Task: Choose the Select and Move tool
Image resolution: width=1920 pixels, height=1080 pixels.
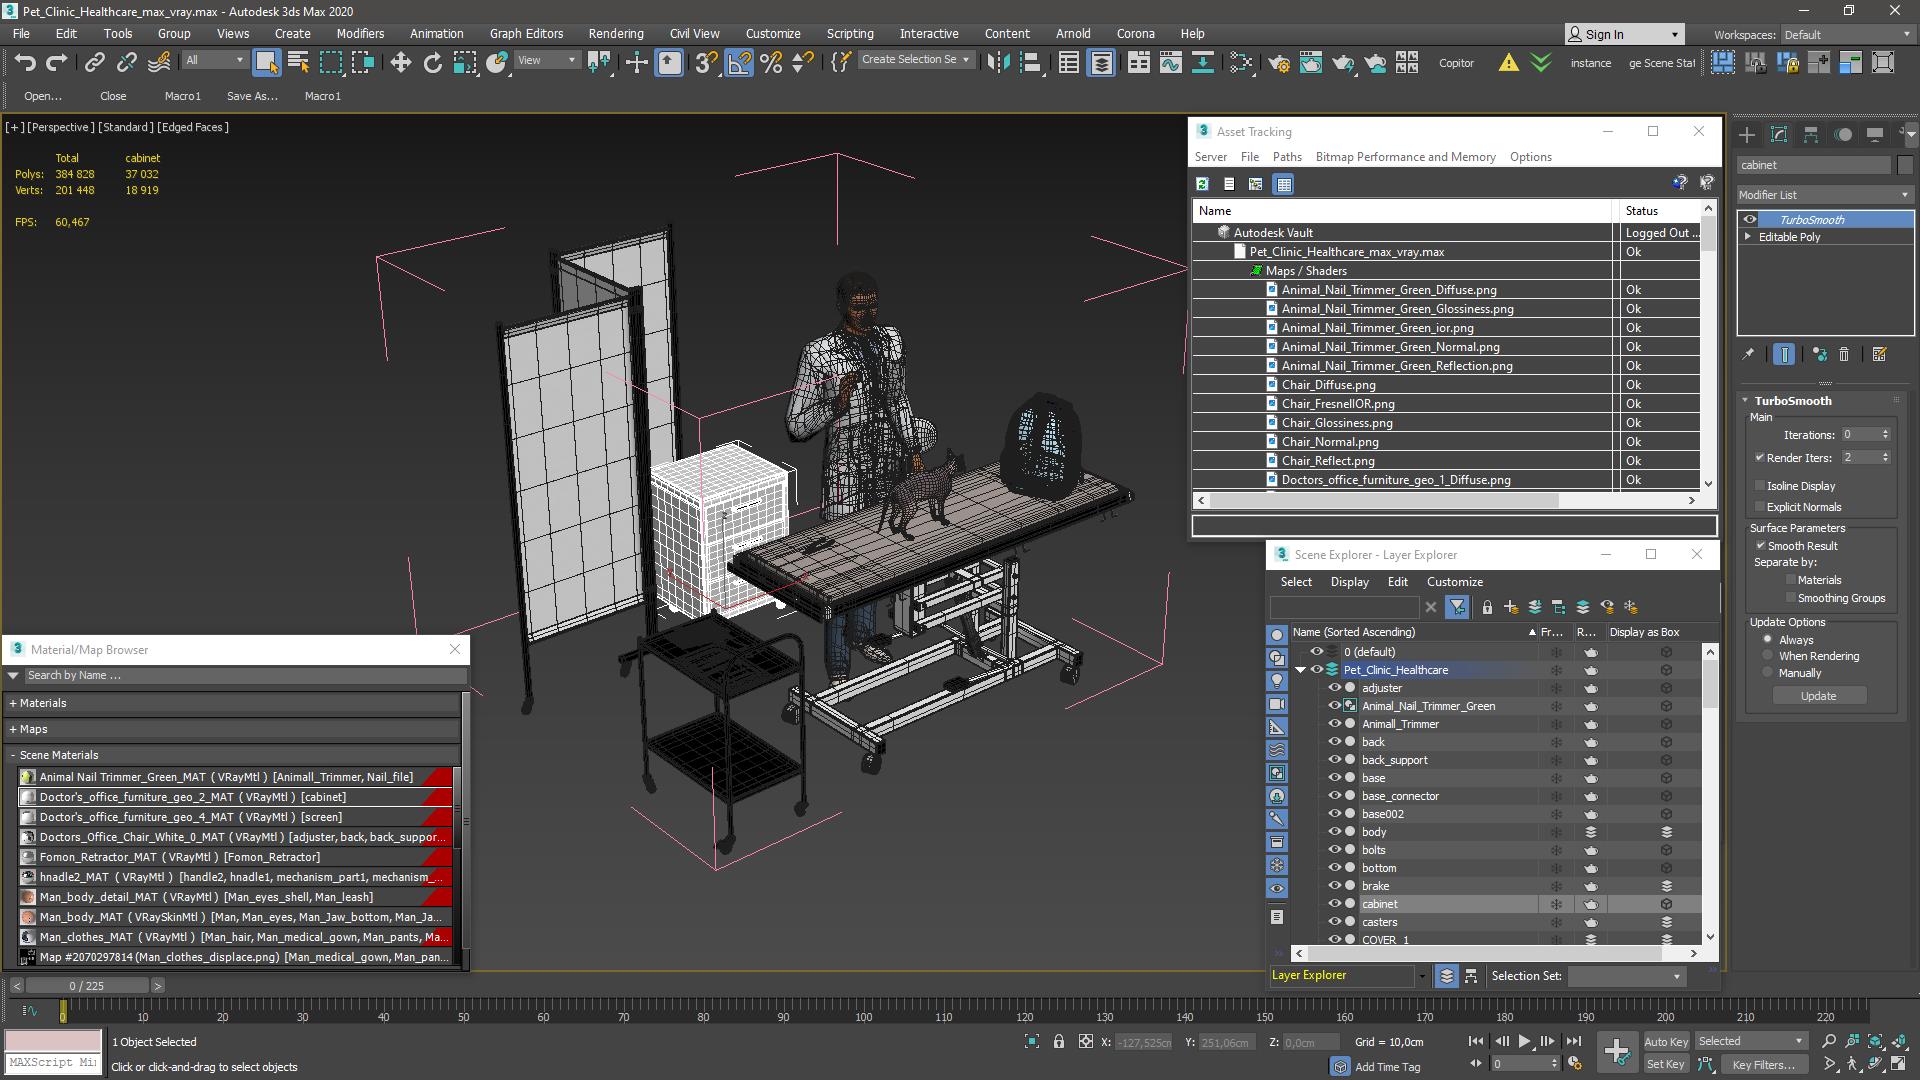Action: pos(400,63)
